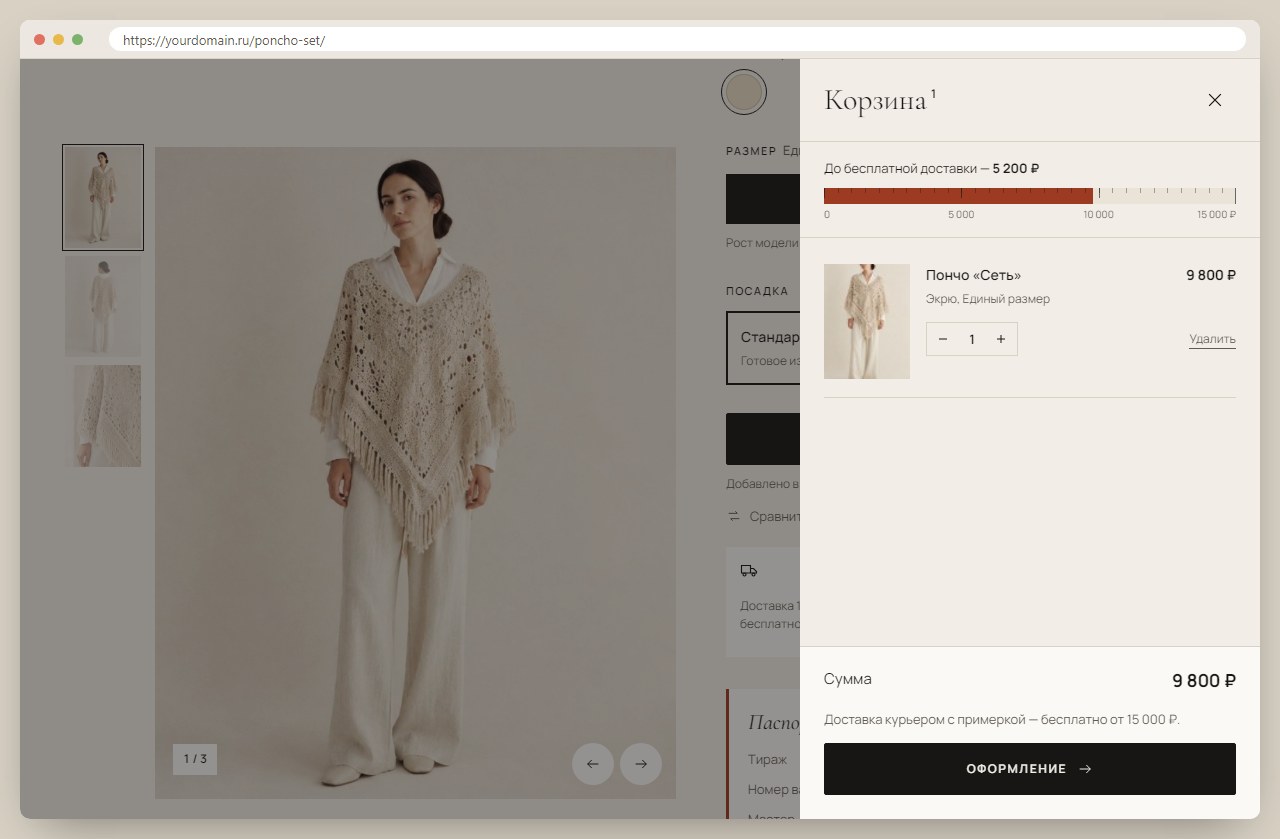Image resolution: width=1280 pixels, height=839 pixels.
Task: Select third gallery thumbnail, knit close-up
Action: click(103, 415)
